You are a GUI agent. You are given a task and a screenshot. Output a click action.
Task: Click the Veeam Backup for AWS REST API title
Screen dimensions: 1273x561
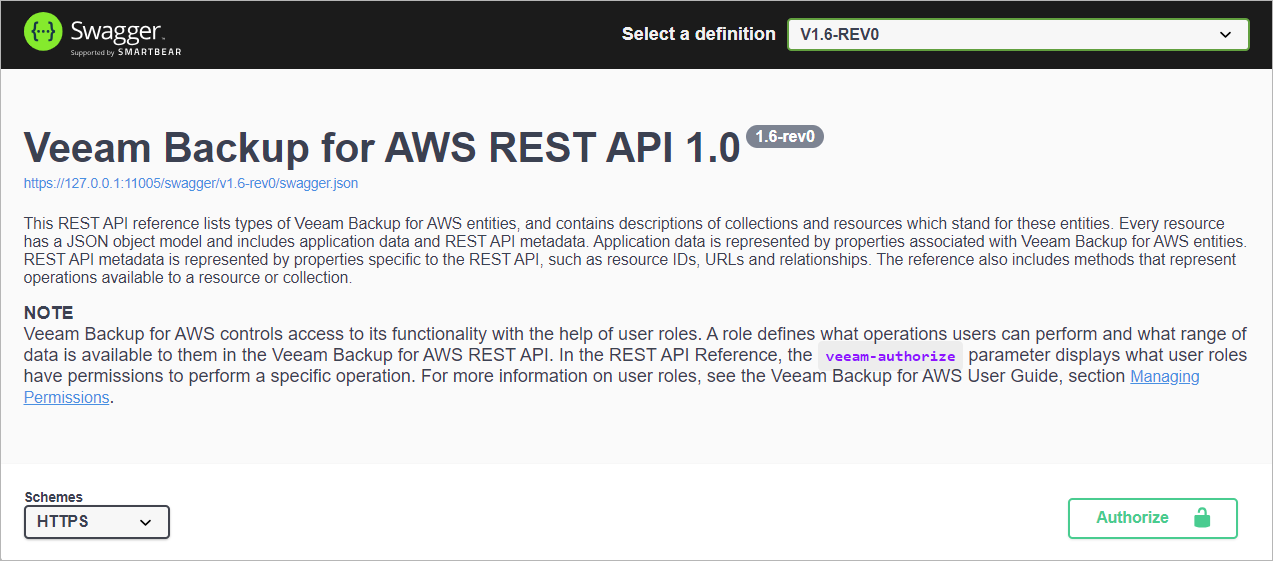pyautogui.click(x=382, y=148)
